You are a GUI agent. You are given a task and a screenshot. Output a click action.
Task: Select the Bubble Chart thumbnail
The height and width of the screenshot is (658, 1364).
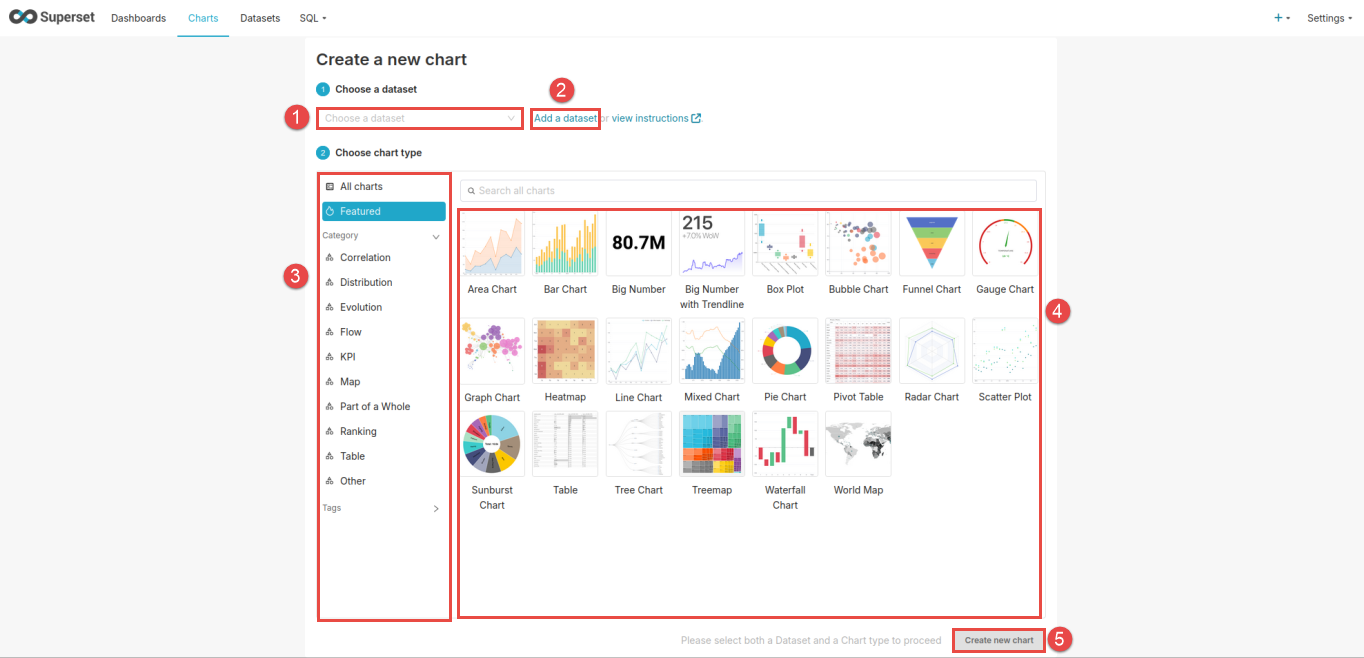pyautogui.click(x=858, y=243)
